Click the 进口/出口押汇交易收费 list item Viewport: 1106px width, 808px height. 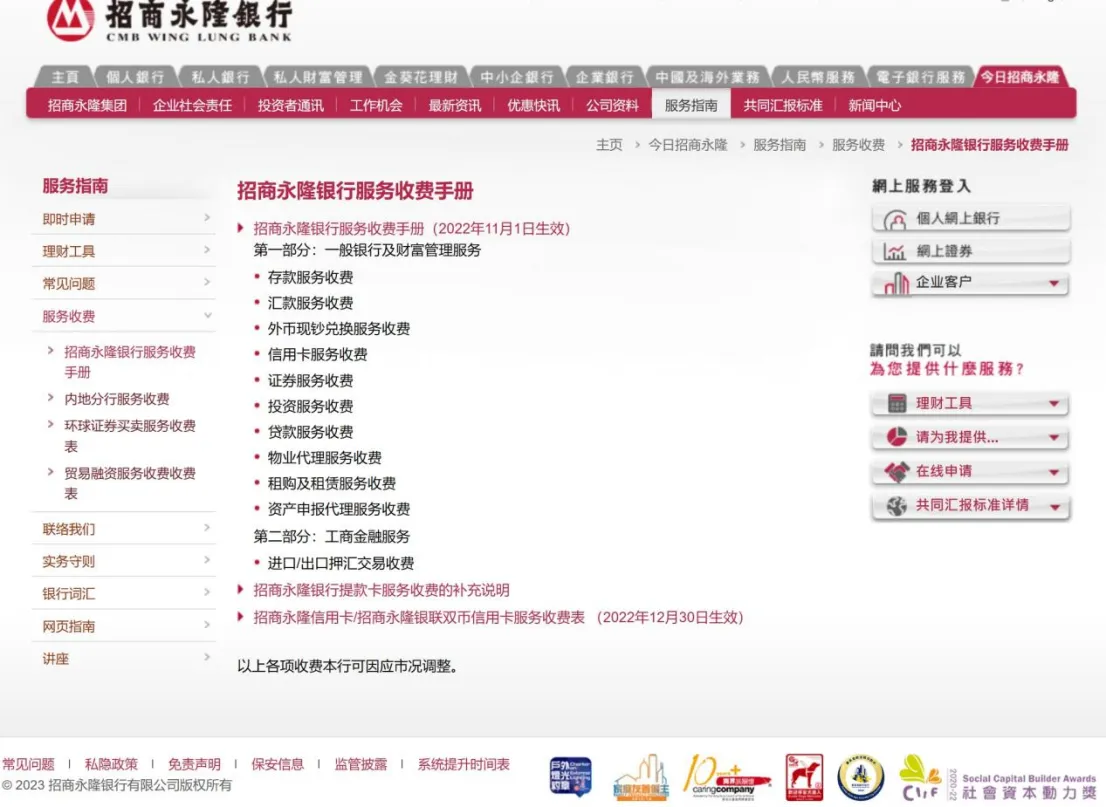pos(340,563)
